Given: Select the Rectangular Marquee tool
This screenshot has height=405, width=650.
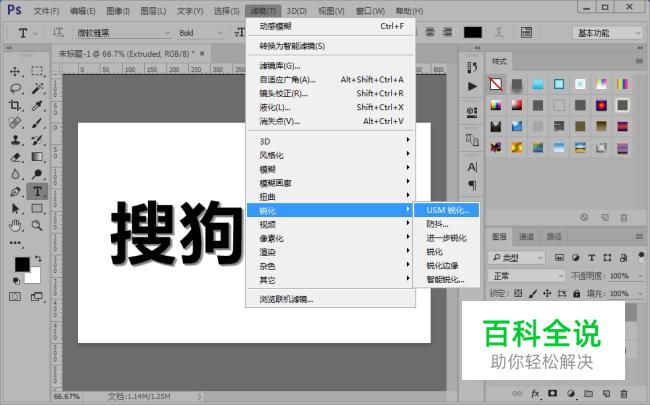Looking at the screenshot, I should pyautogui.click(x=37, y=71).
